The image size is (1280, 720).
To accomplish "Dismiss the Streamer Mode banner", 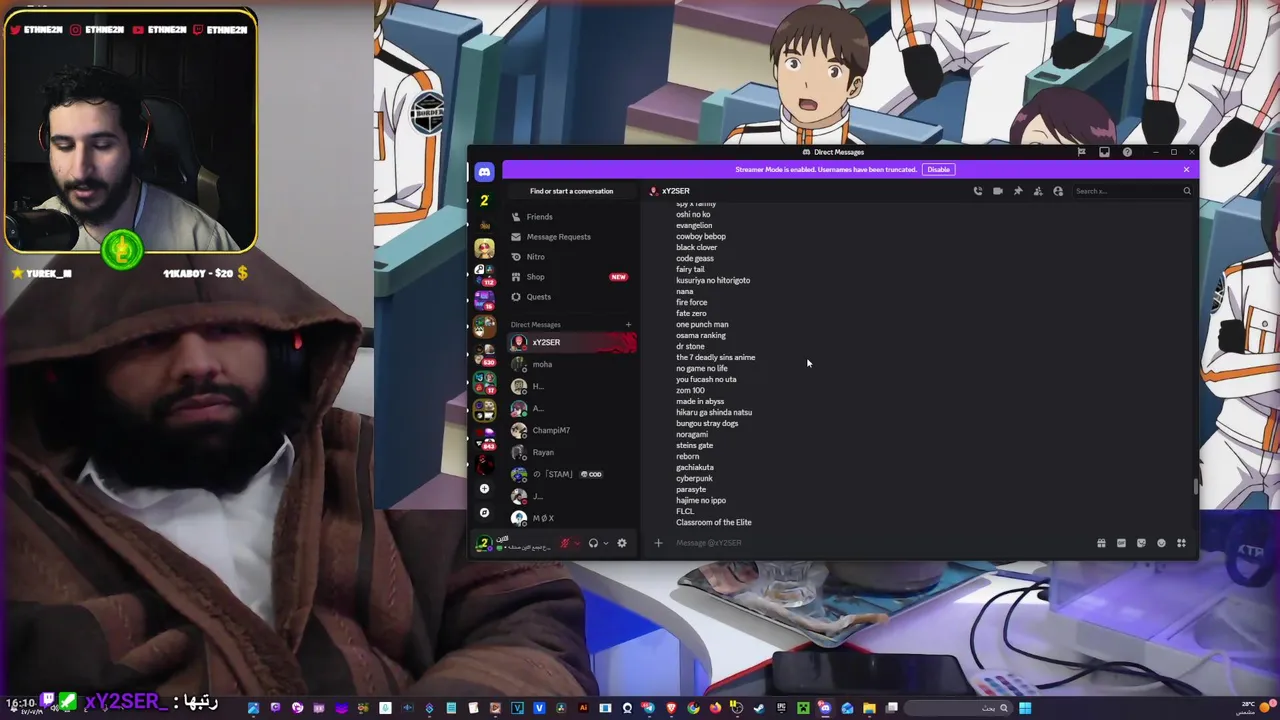I will [1186, 169].
